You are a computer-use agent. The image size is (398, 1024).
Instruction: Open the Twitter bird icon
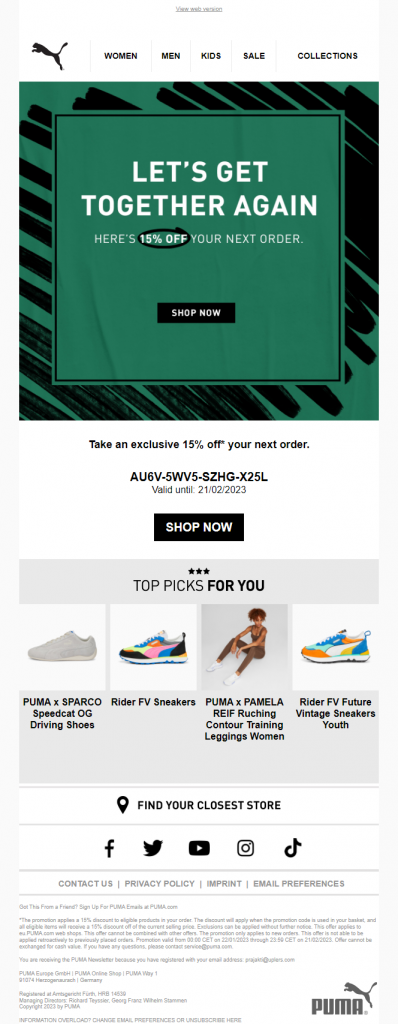pyautogui.click(x=153, y=848)
